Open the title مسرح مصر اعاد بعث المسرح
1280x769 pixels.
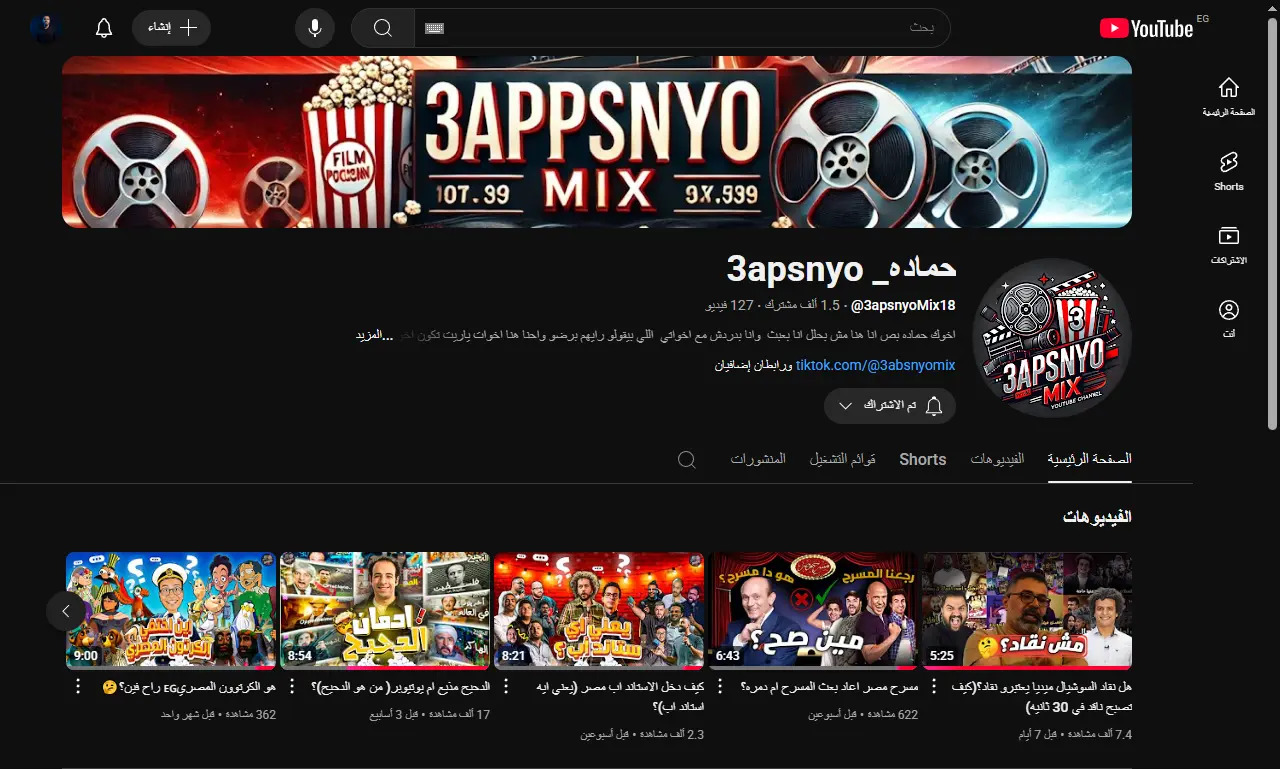(830, 688)
